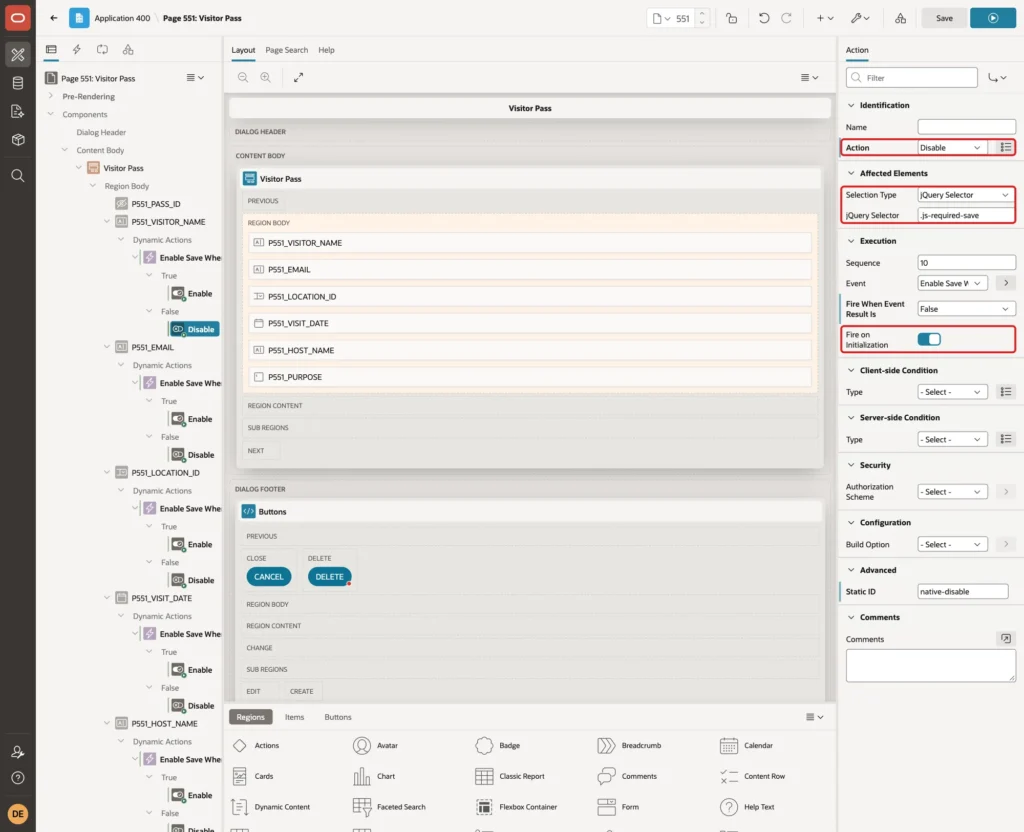Open administration icon in sidebar
This screenshot has height=832, width=1024.
pos(18,752)
